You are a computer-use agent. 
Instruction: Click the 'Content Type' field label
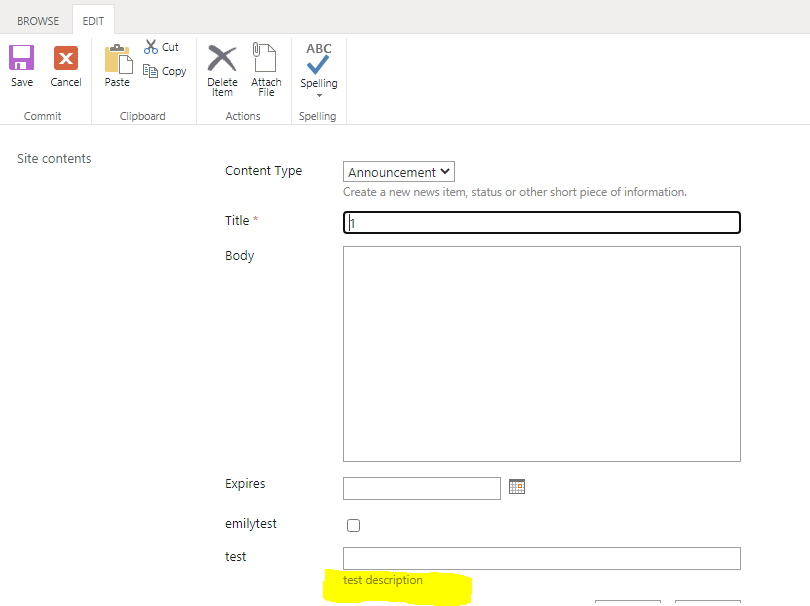point(263,171)
